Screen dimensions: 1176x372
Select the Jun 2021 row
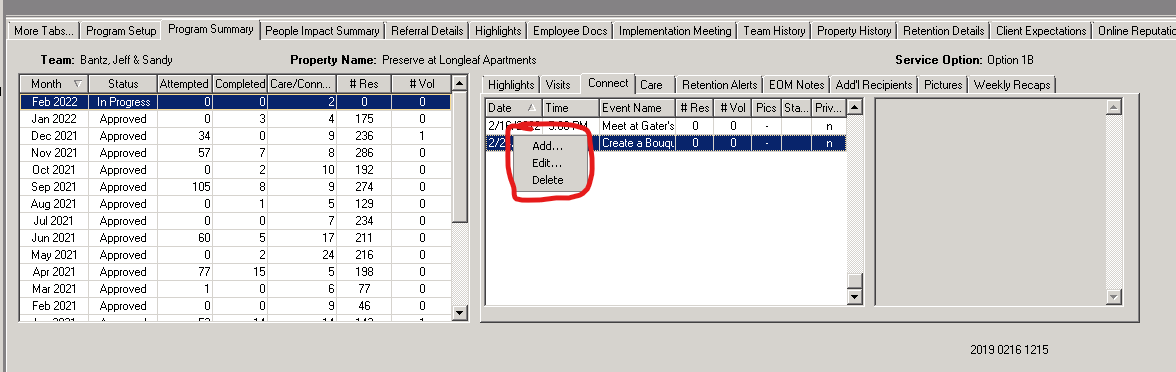[x=236, y=238]
